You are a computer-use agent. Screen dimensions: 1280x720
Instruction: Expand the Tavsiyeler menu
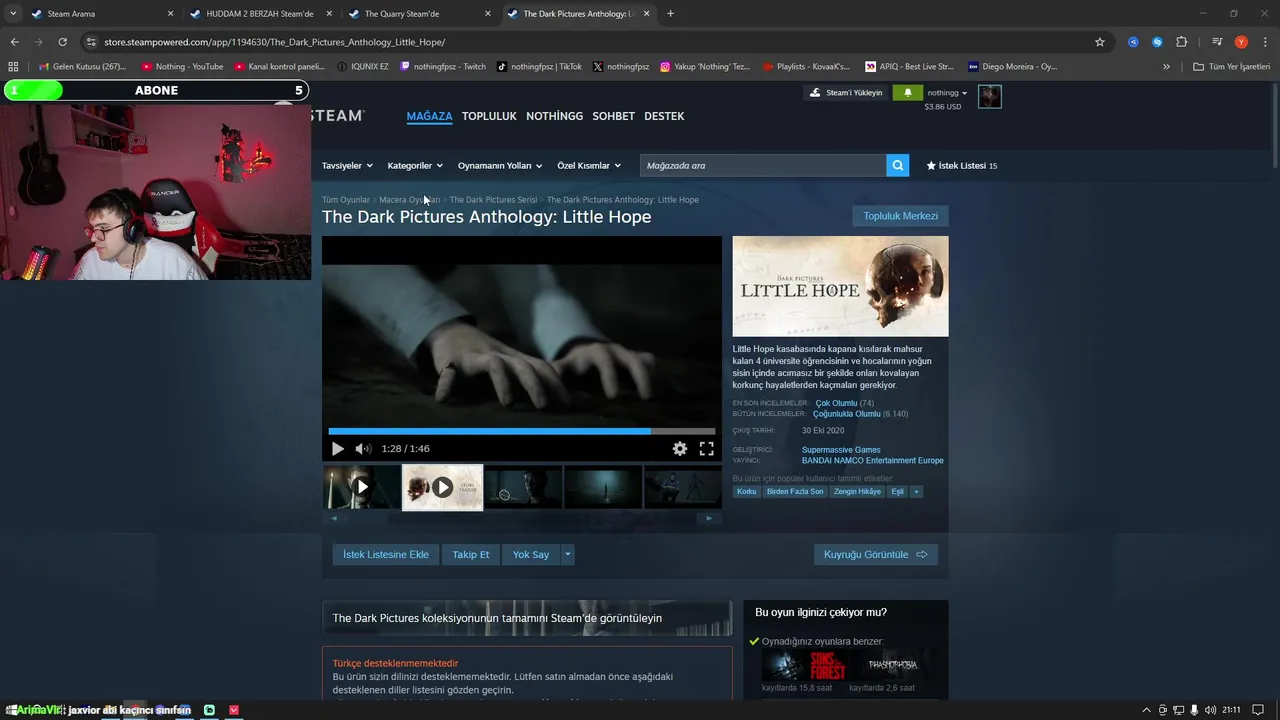pyautogui.click(x=347, y=166)
